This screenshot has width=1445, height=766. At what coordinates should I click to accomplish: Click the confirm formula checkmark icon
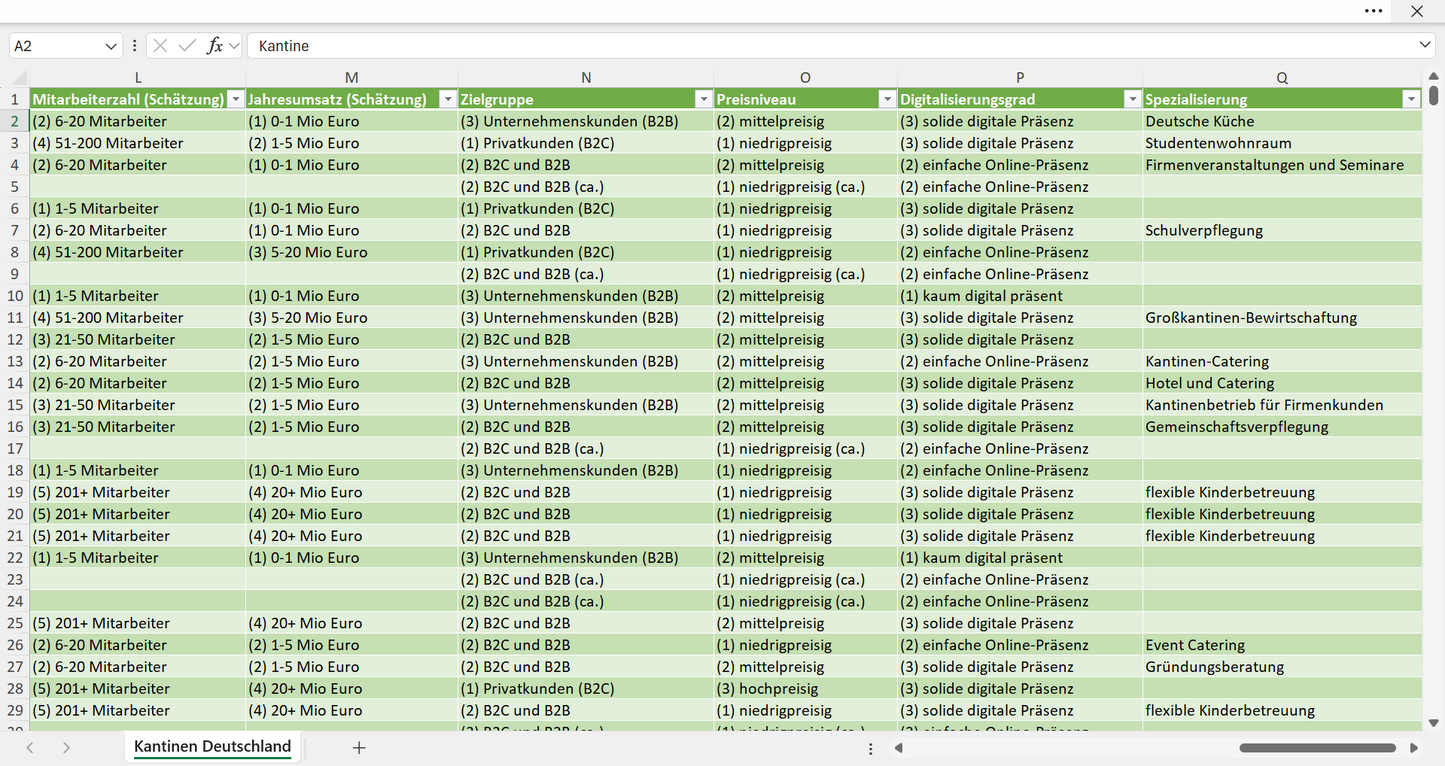click(x=187, y=46)
